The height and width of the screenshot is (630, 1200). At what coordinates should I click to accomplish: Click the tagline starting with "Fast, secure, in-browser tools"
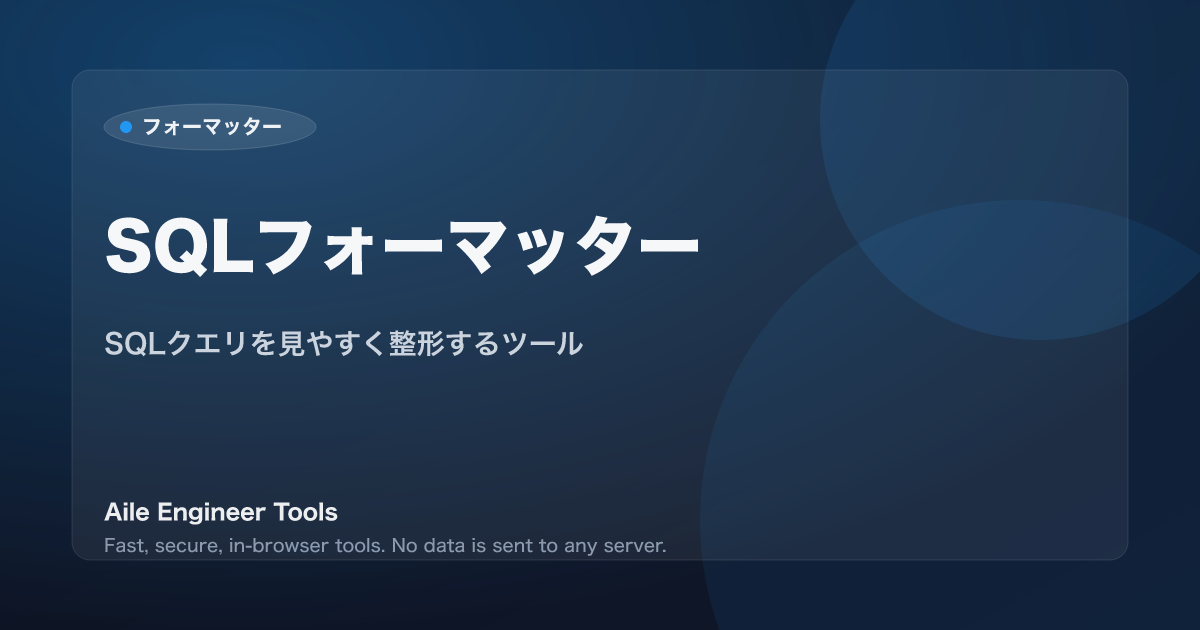pos(385,546)
